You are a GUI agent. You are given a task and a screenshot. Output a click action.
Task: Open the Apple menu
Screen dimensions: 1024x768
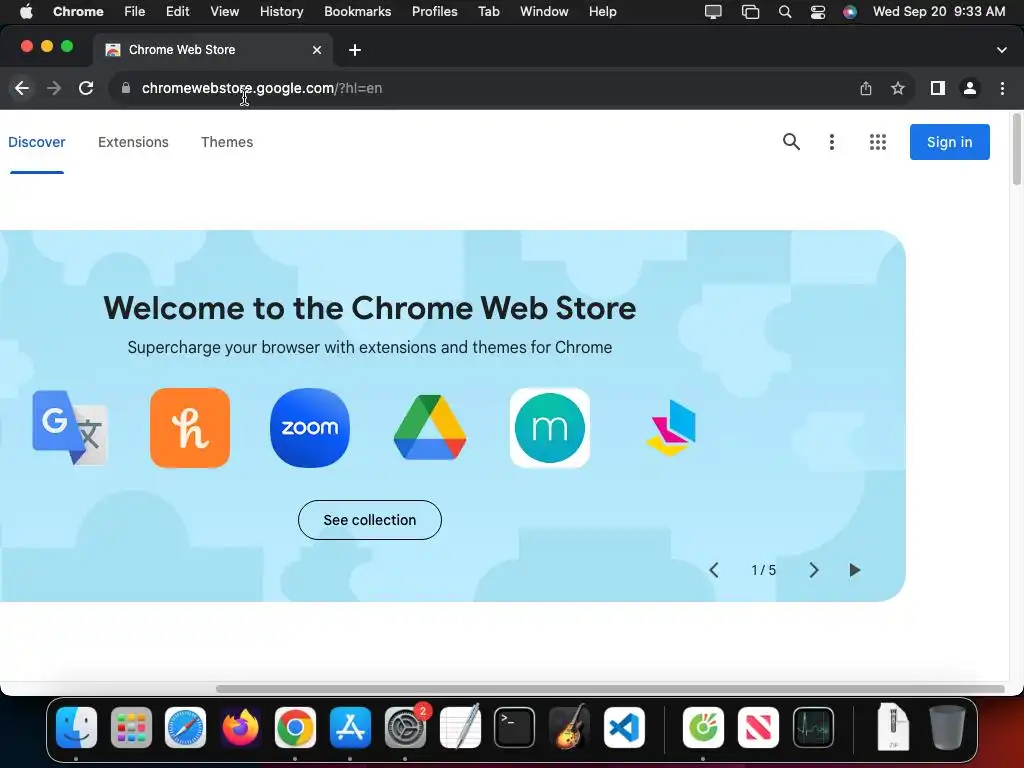(26, 11)
